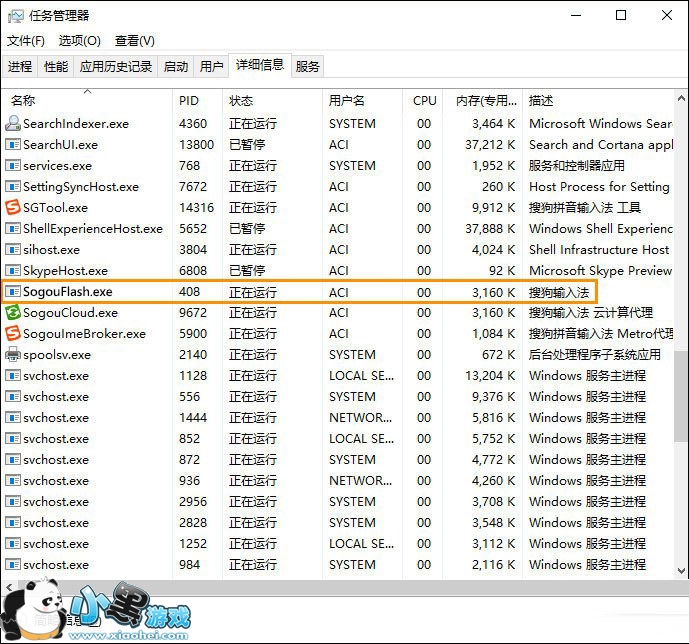Click icon of svchost.exe PID 984

[13, 564]
